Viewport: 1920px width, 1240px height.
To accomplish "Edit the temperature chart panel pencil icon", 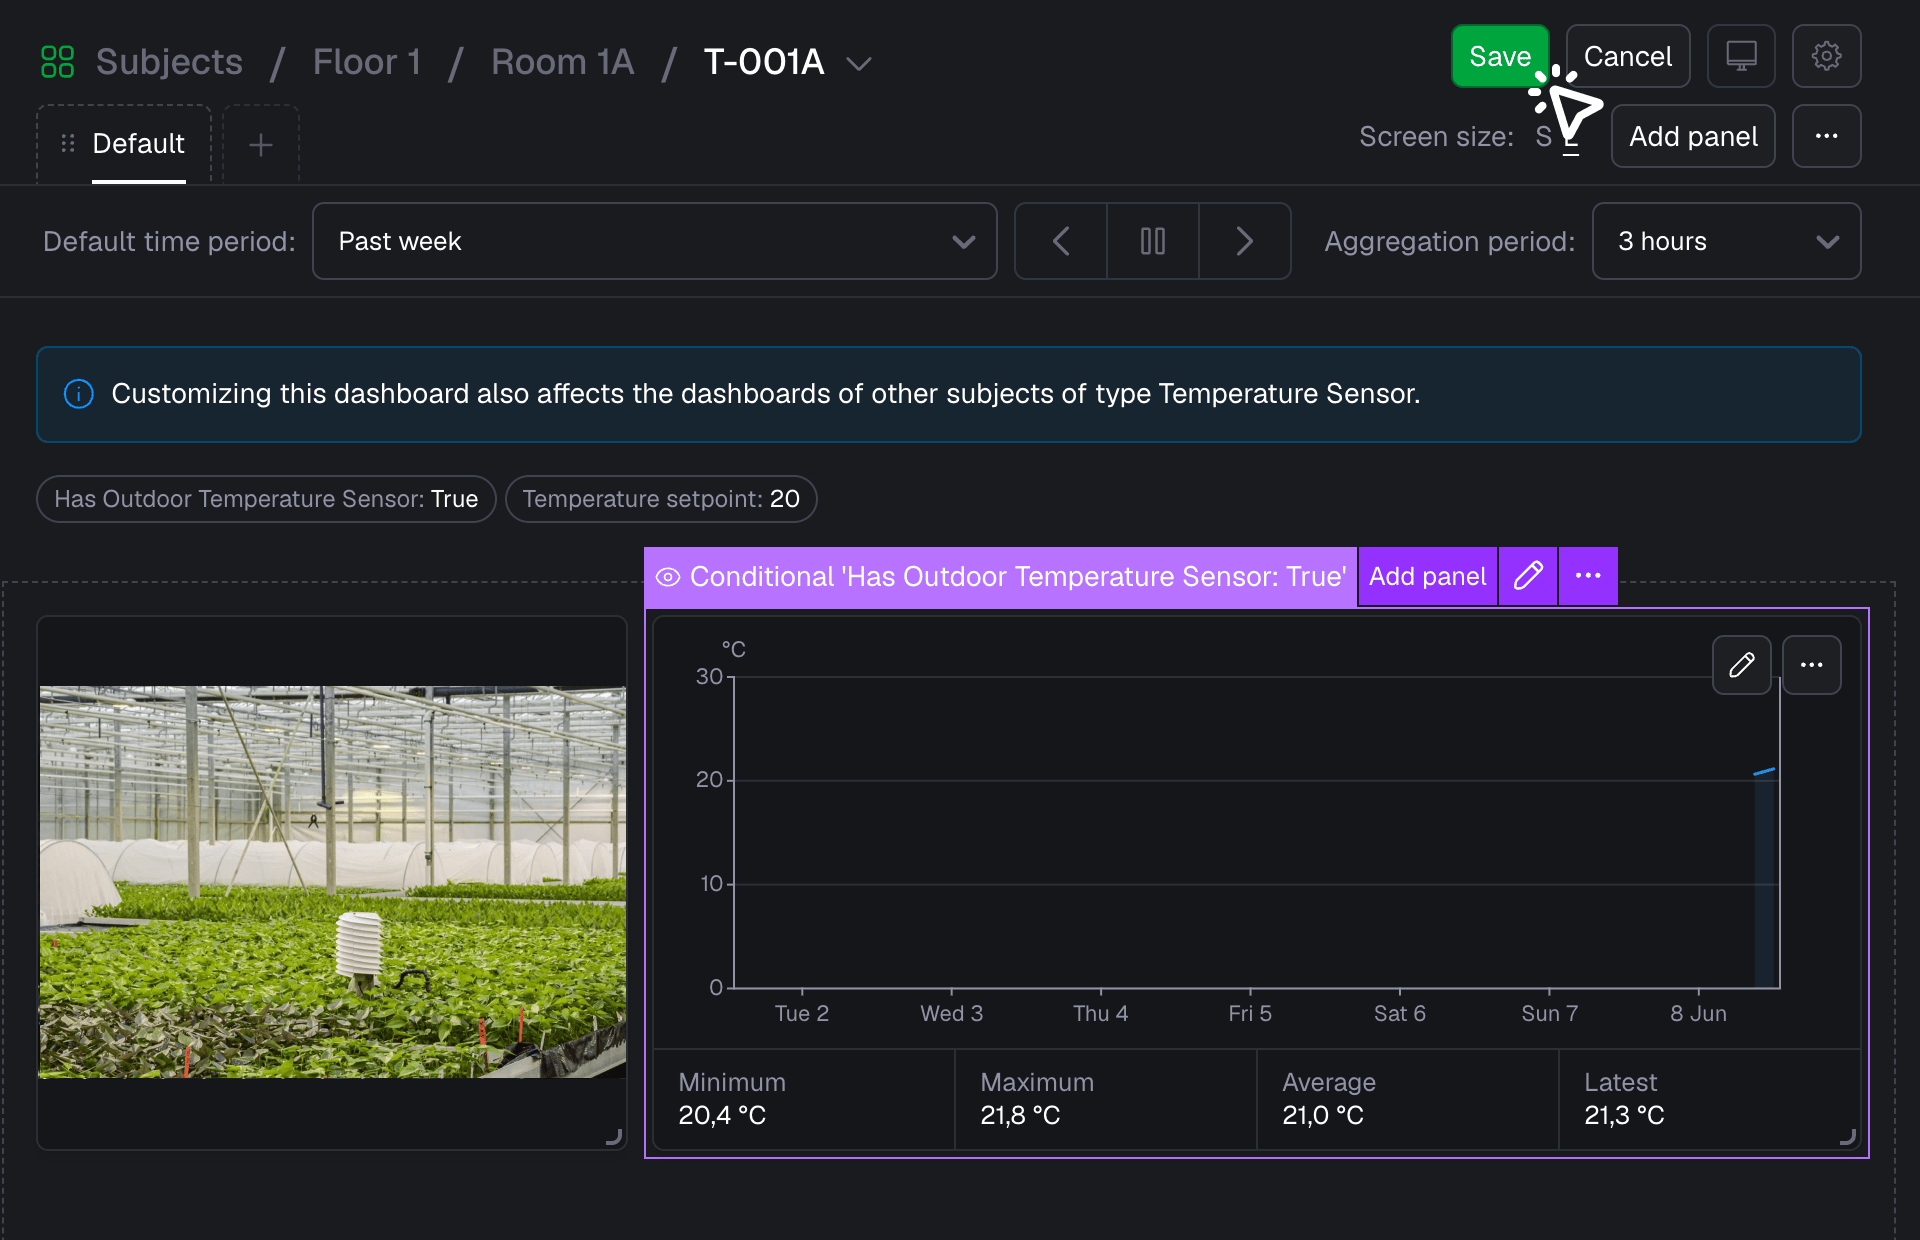I will click(1742, 665).
